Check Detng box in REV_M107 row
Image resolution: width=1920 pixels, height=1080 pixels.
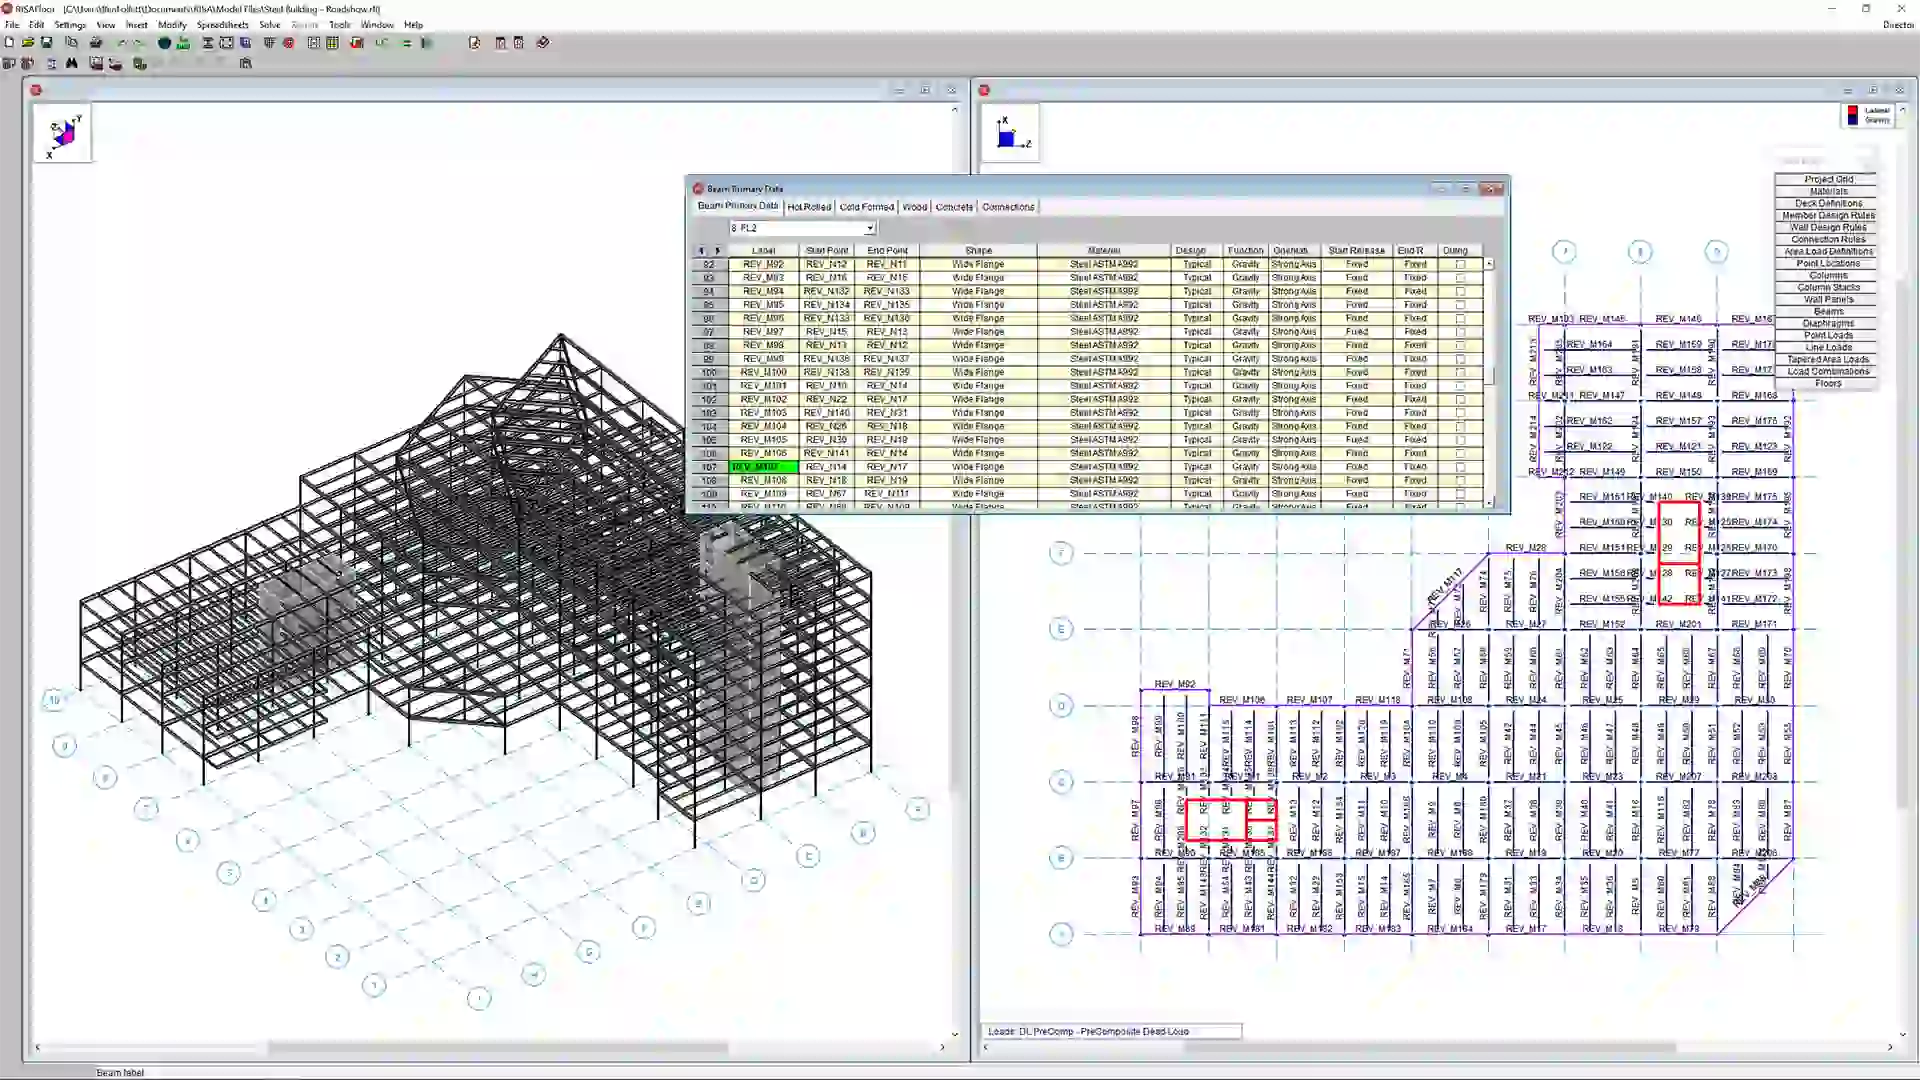(1460, 467)
